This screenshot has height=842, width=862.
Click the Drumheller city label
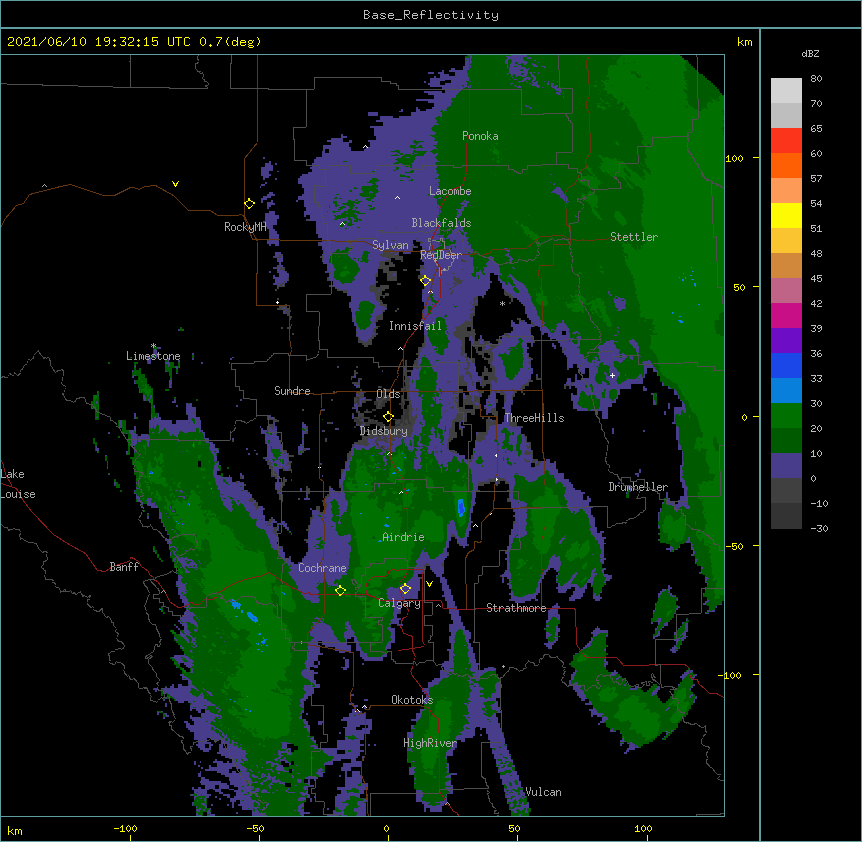pos(638,487)
